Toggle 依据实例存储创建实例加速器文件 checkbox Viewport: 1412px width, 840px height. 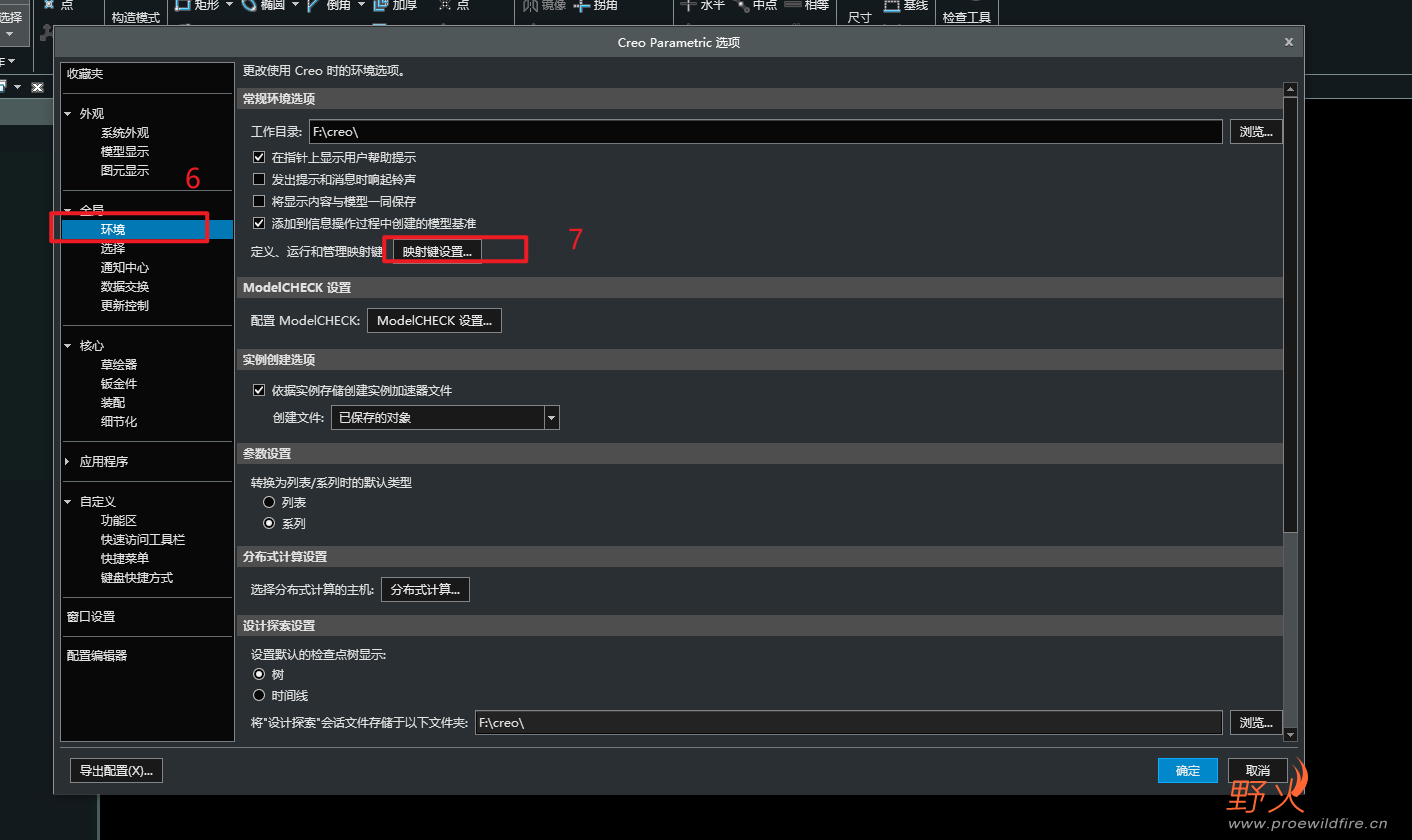[x=259, y=390]
